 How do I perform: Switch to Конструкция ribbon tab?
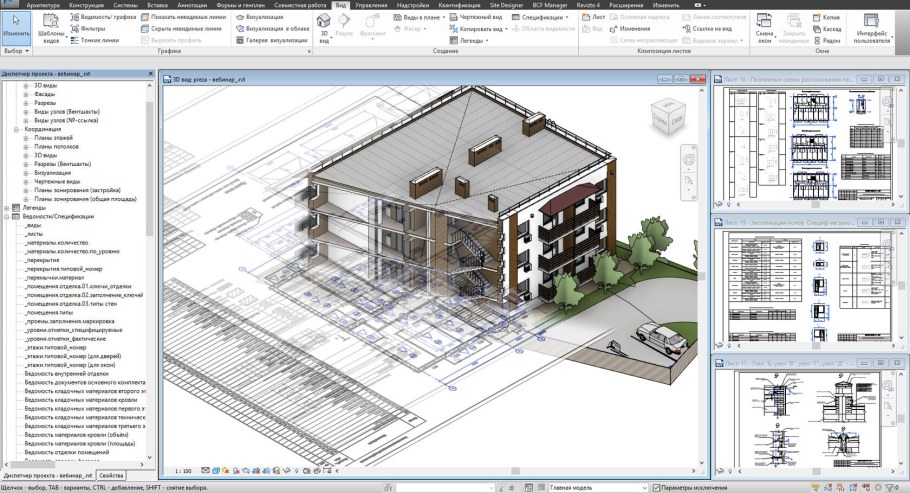86,5
